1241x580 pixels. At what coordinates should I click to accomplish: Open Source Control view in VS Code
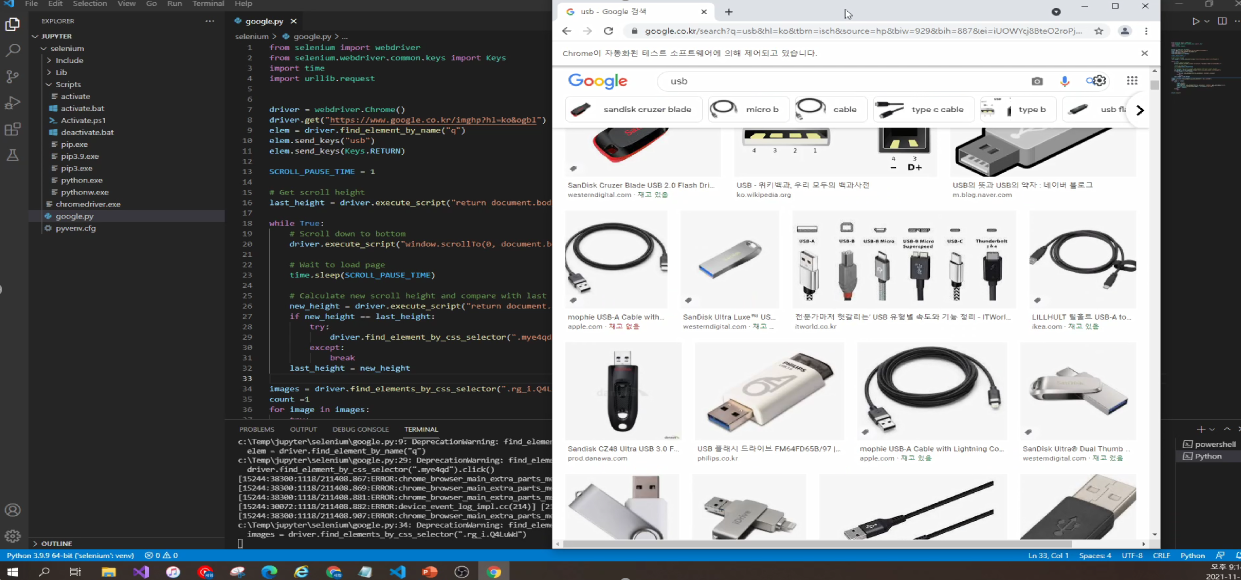tap(13, 76)
